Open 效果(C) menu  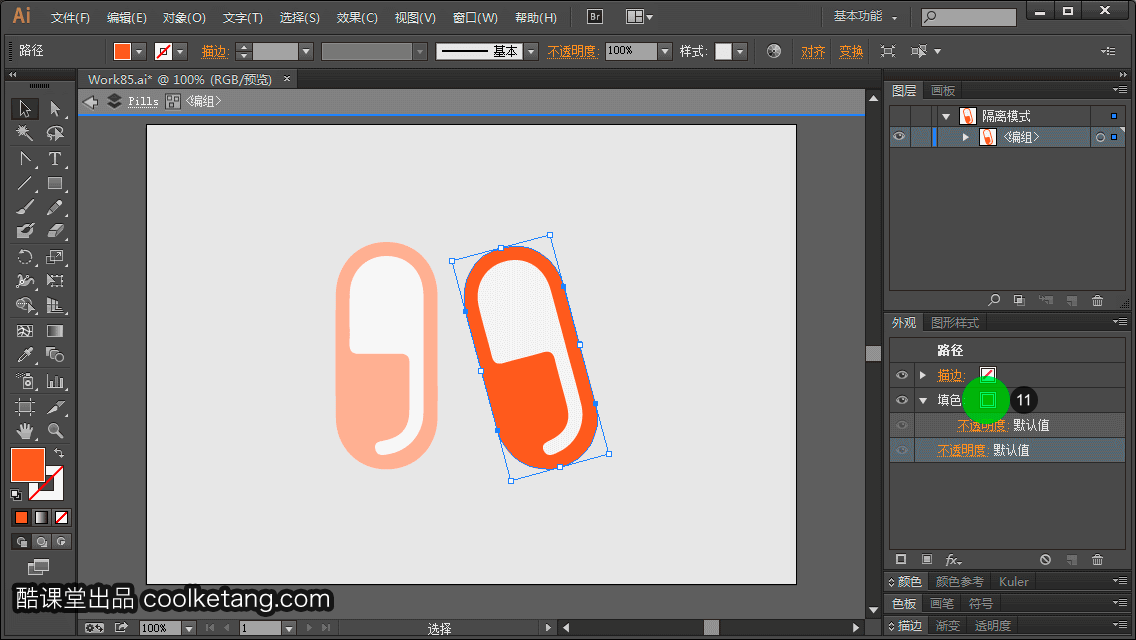357,17
